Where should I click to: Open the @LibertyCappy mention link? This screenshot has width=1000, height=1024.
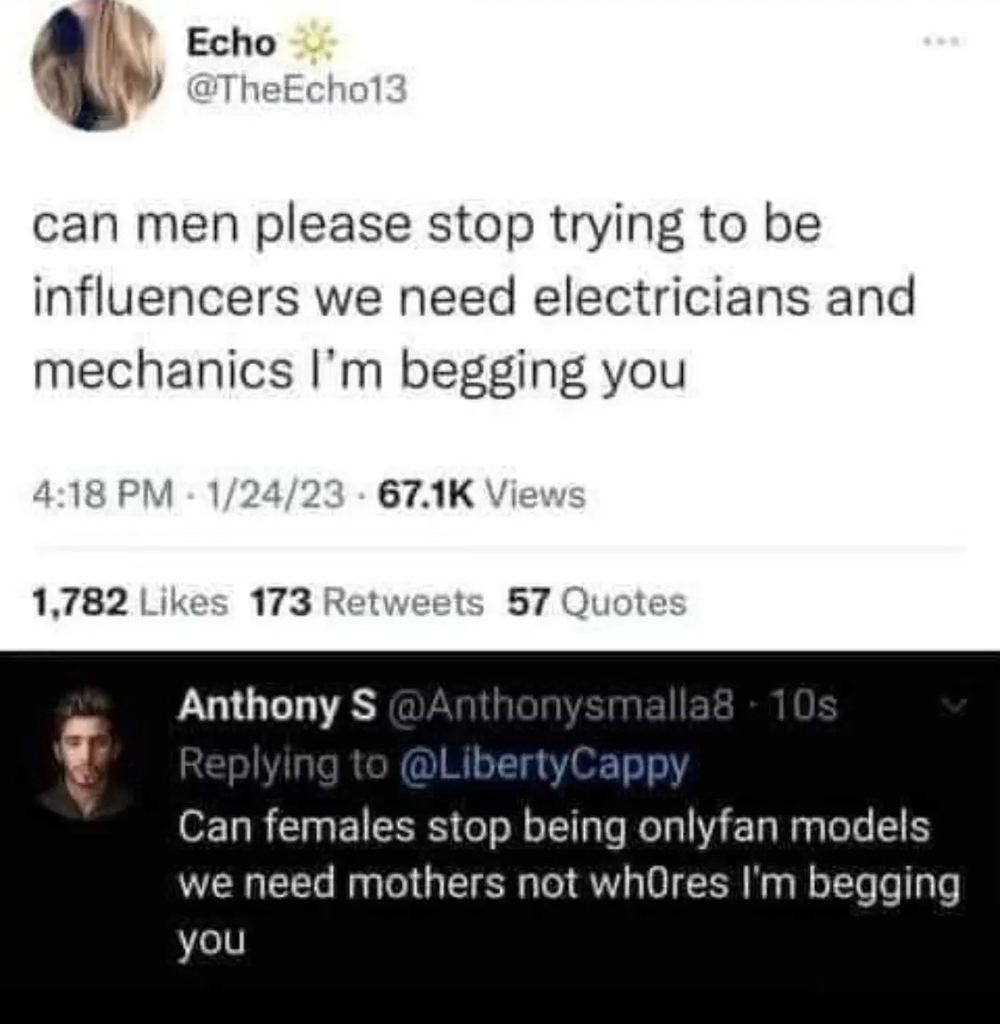543,764
